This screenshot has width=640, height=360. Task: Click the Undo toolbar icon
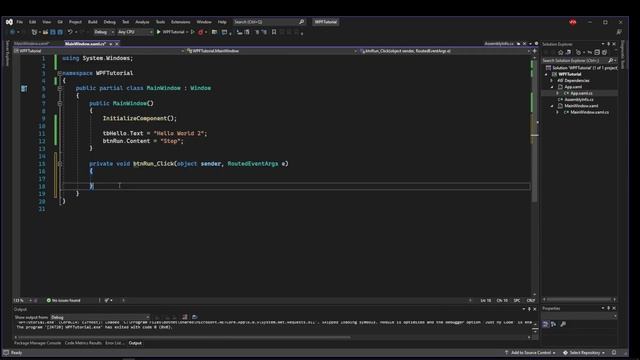70,32
